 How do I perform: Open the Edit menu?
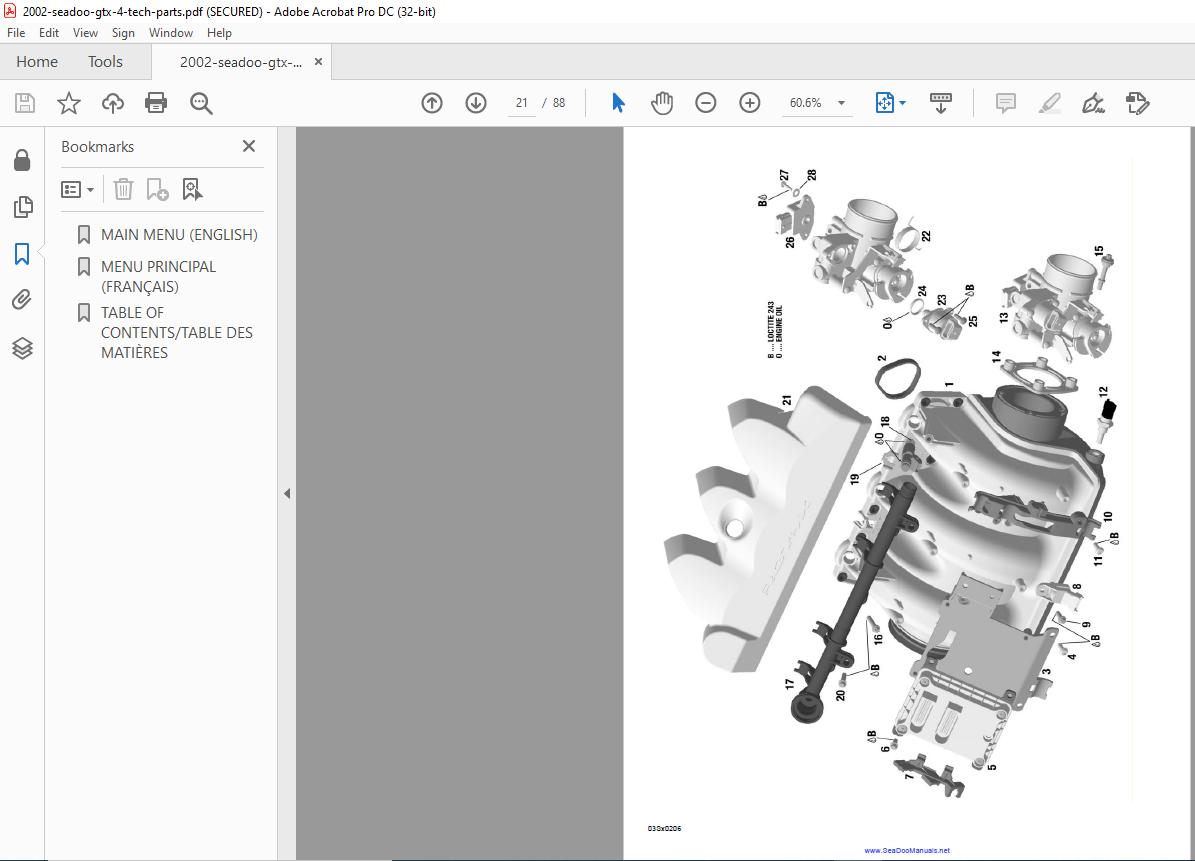pyautogui.click(x=49, y=33)
